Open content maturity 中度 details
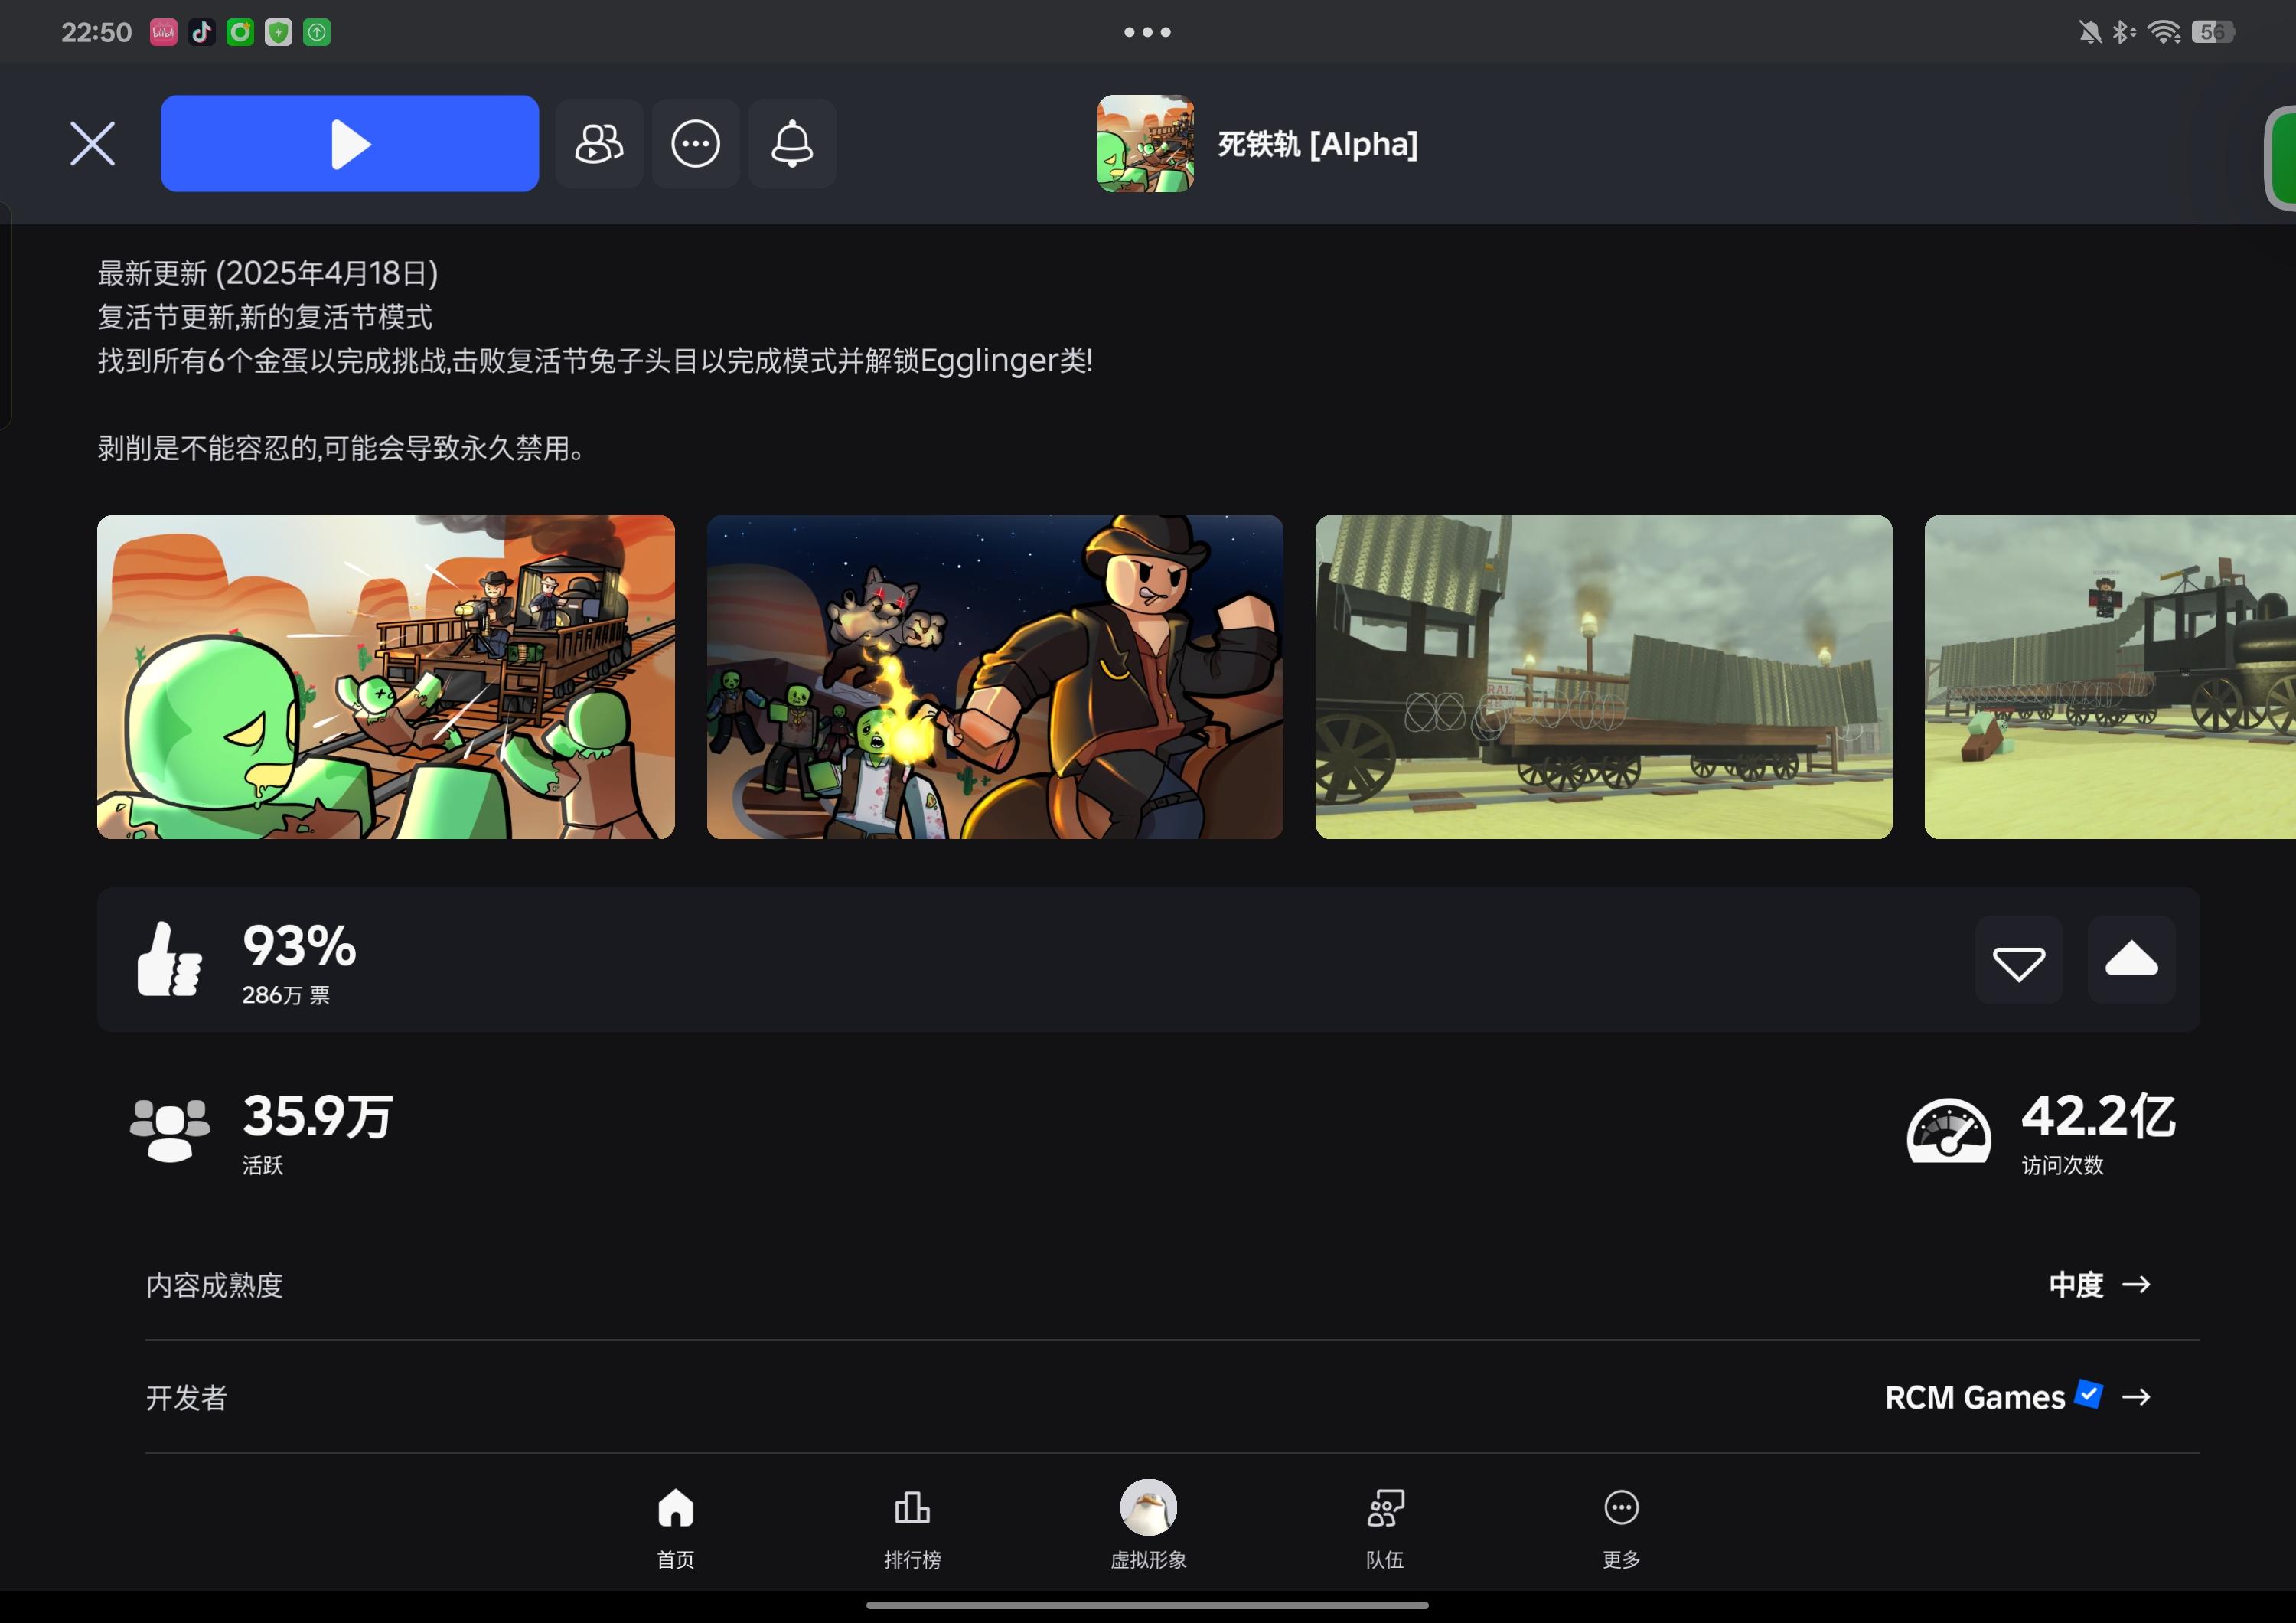 coord(2099,1285)
